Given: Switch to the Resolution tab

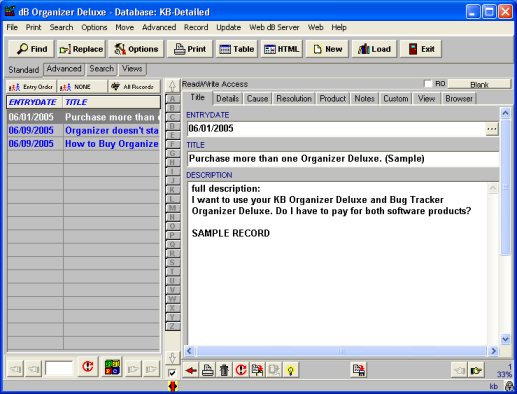Looking at the screenshot, I should pos(294,99).
